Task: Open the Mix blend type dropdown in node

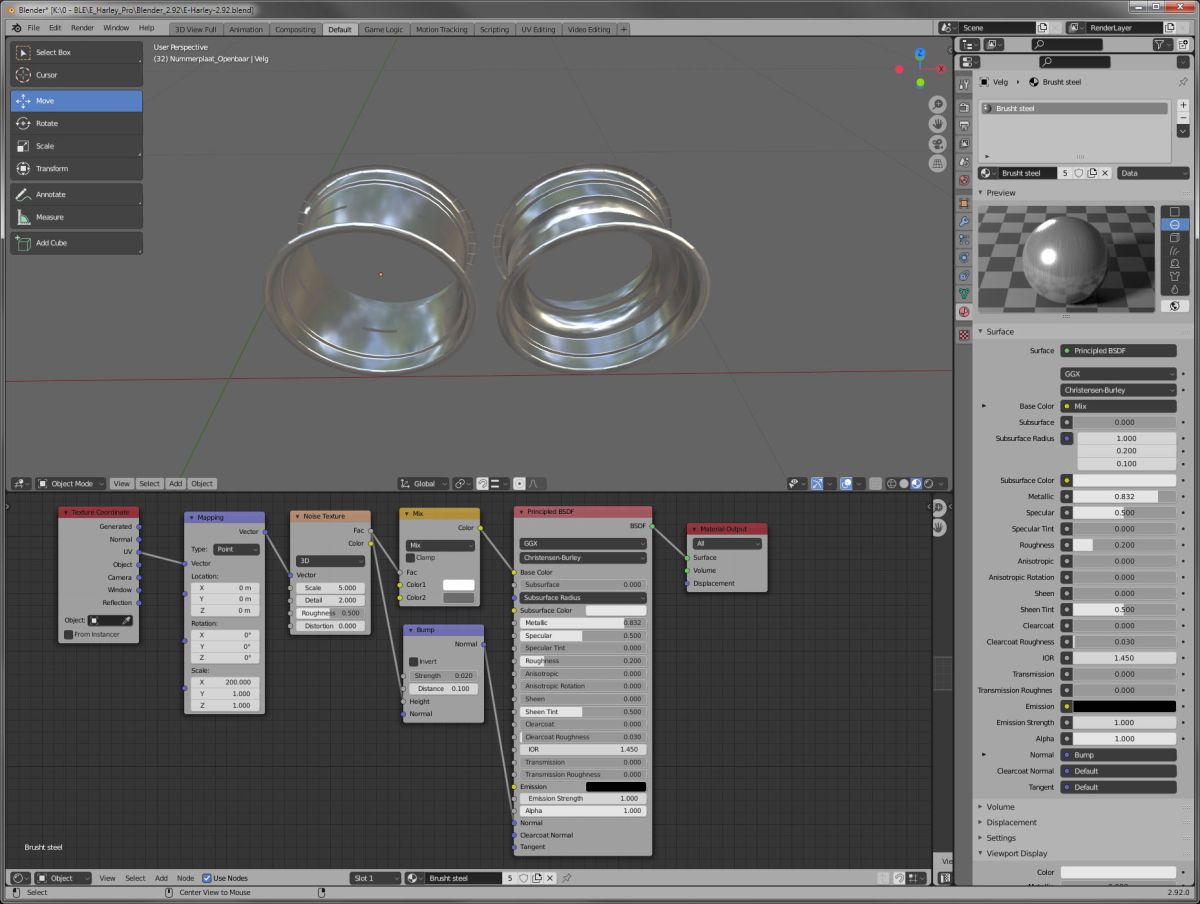Action: click(439, 545)
